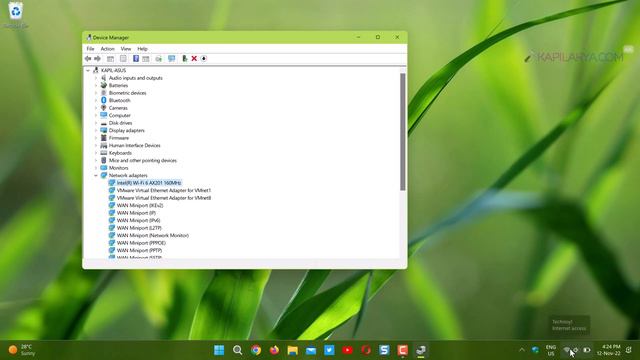The width and height of the screenshot is (640, 360).
Task: Click the volume icon in system tray
Action: 576,350
